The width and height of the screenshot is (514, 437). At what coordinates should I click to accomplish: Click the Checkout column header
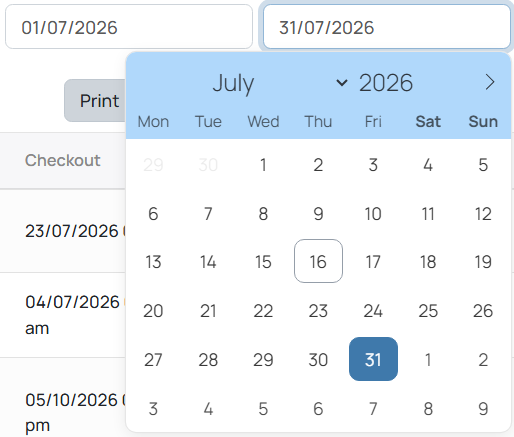click(63, 160)
